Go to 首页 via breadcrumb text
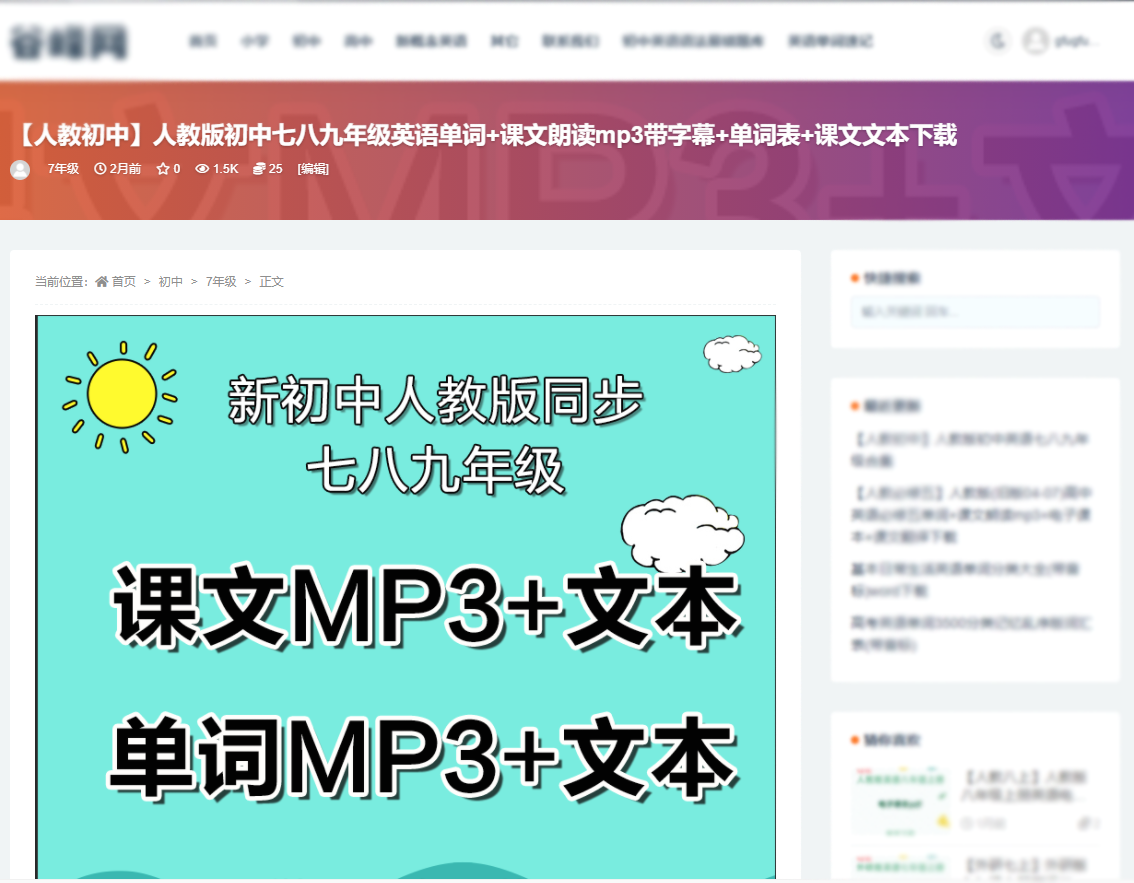This screenshot has width=1134, height=883. [124, 281]
